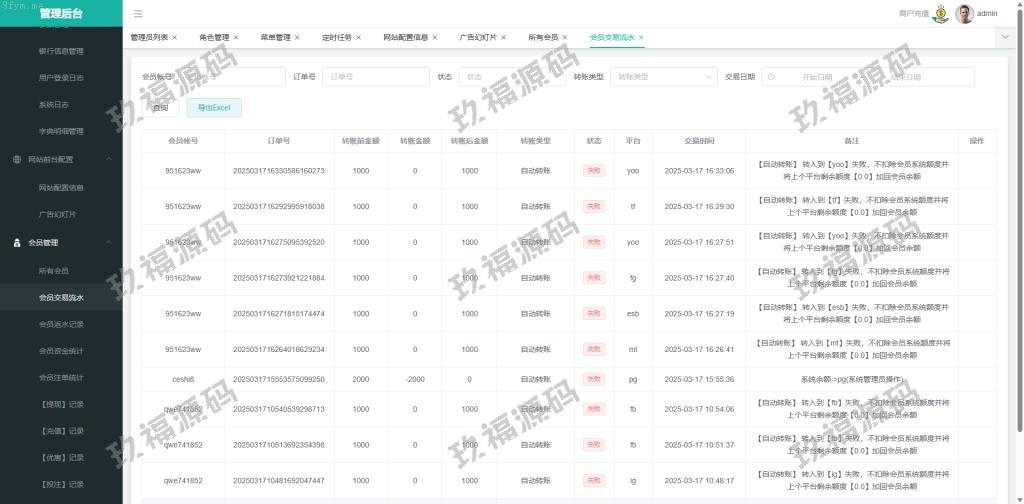
Task: Expand the tab list dropdown arrow
Action: [1005, 36]
